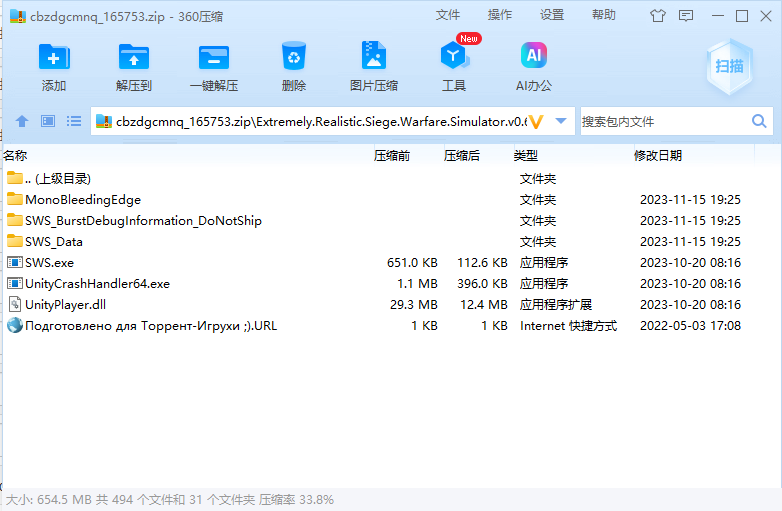Select the Подготовлено для Торрент-Игрухи URL file
The height and width of the screenshot is (511, 782).
click(x=151, y=326)
